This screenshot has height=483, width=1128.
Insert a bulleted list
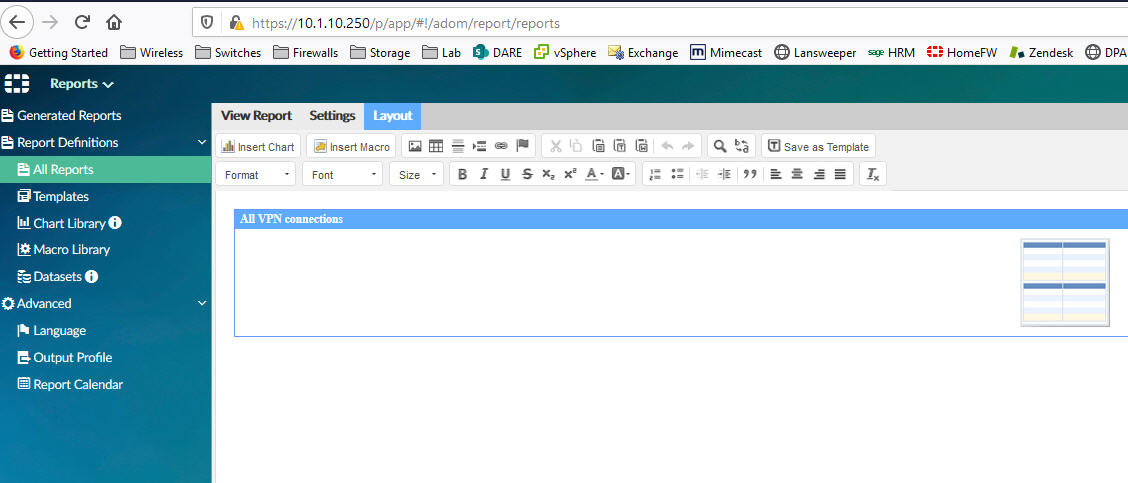pyautogui.click(x=676, y=174)
